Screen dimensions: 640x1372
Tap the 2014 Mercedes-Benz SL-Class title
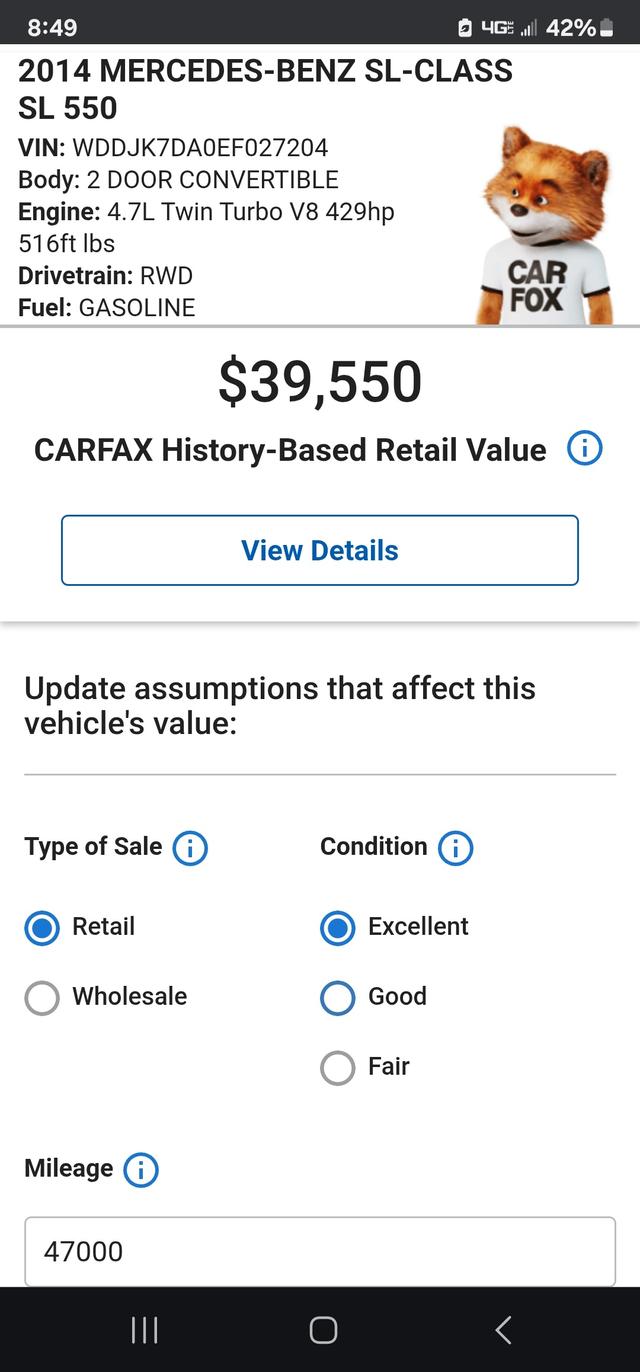tap(266, 89)
